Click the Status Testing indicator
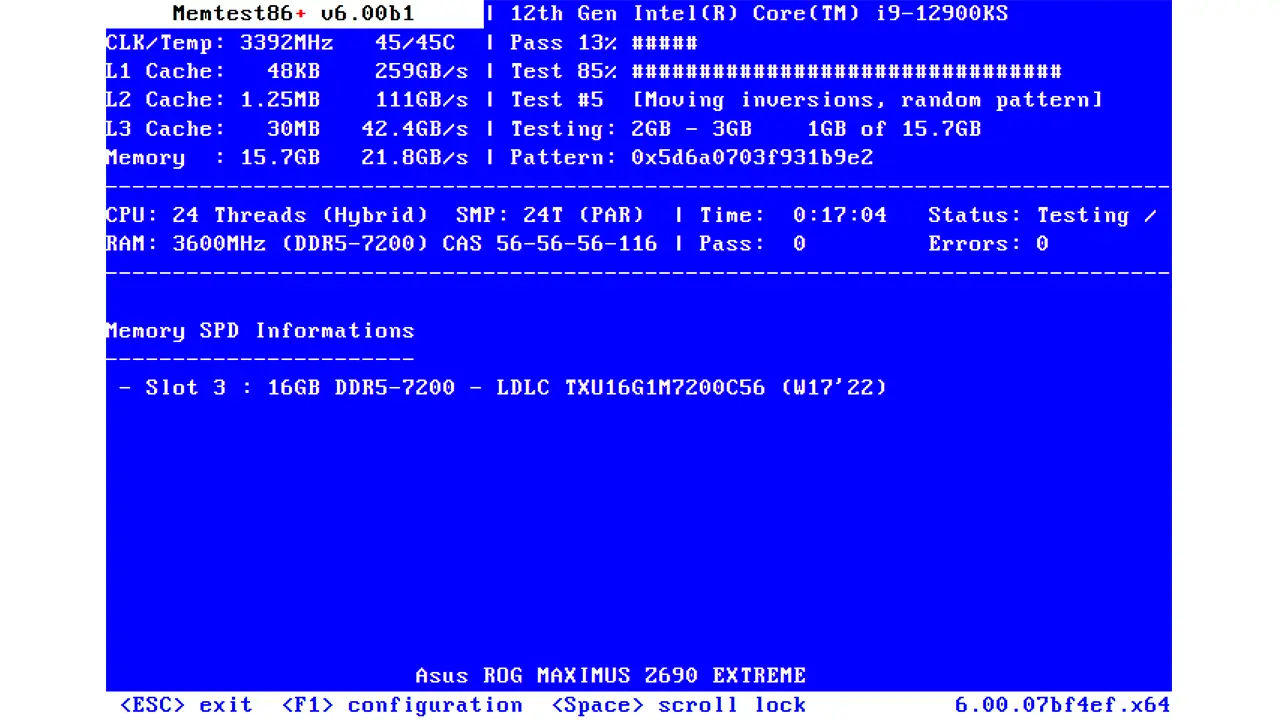Image resolution: width=1280 pixels, height=720 pixels. pyautogui.click(x=1043, y=215)
